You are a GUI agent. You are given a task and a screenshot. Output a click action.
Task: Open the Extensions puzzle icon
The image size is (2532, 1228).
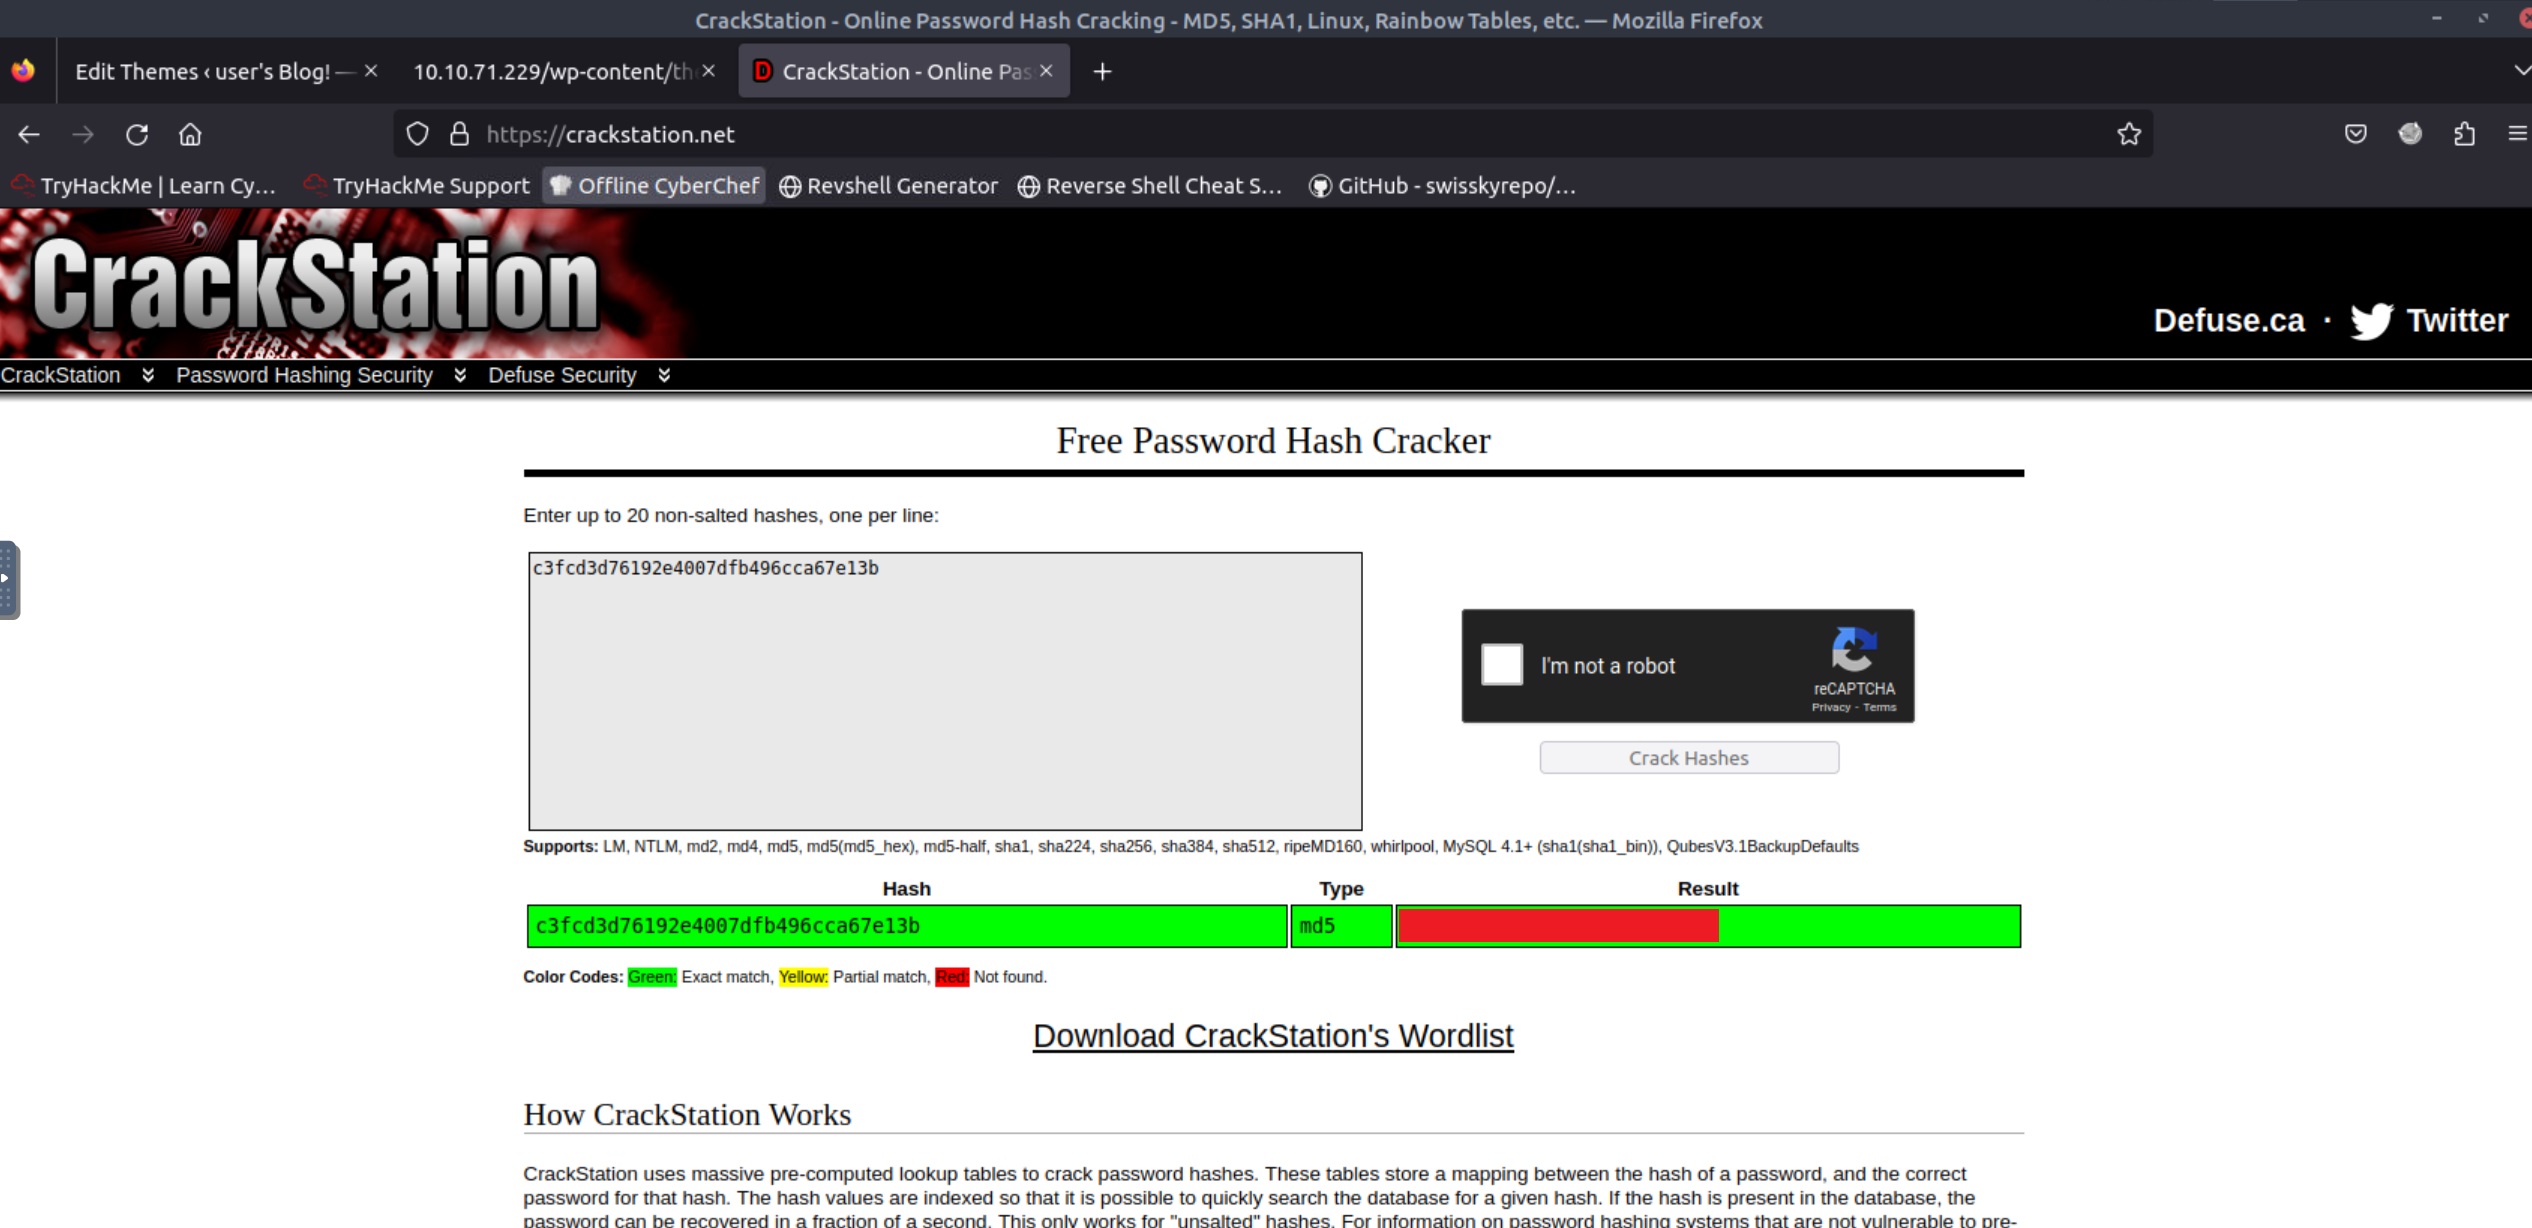click(2465, 134)
